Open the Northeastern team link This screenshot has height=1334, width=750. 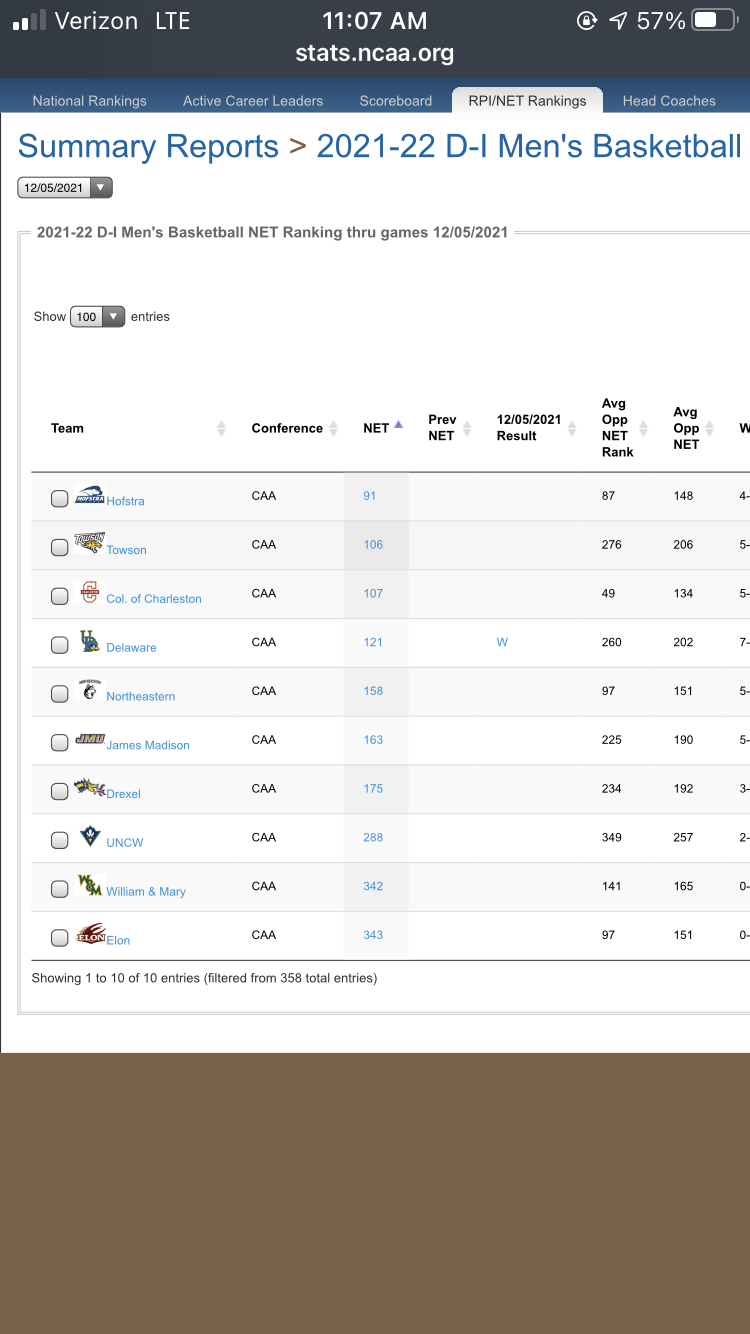[x=140, y=697]
